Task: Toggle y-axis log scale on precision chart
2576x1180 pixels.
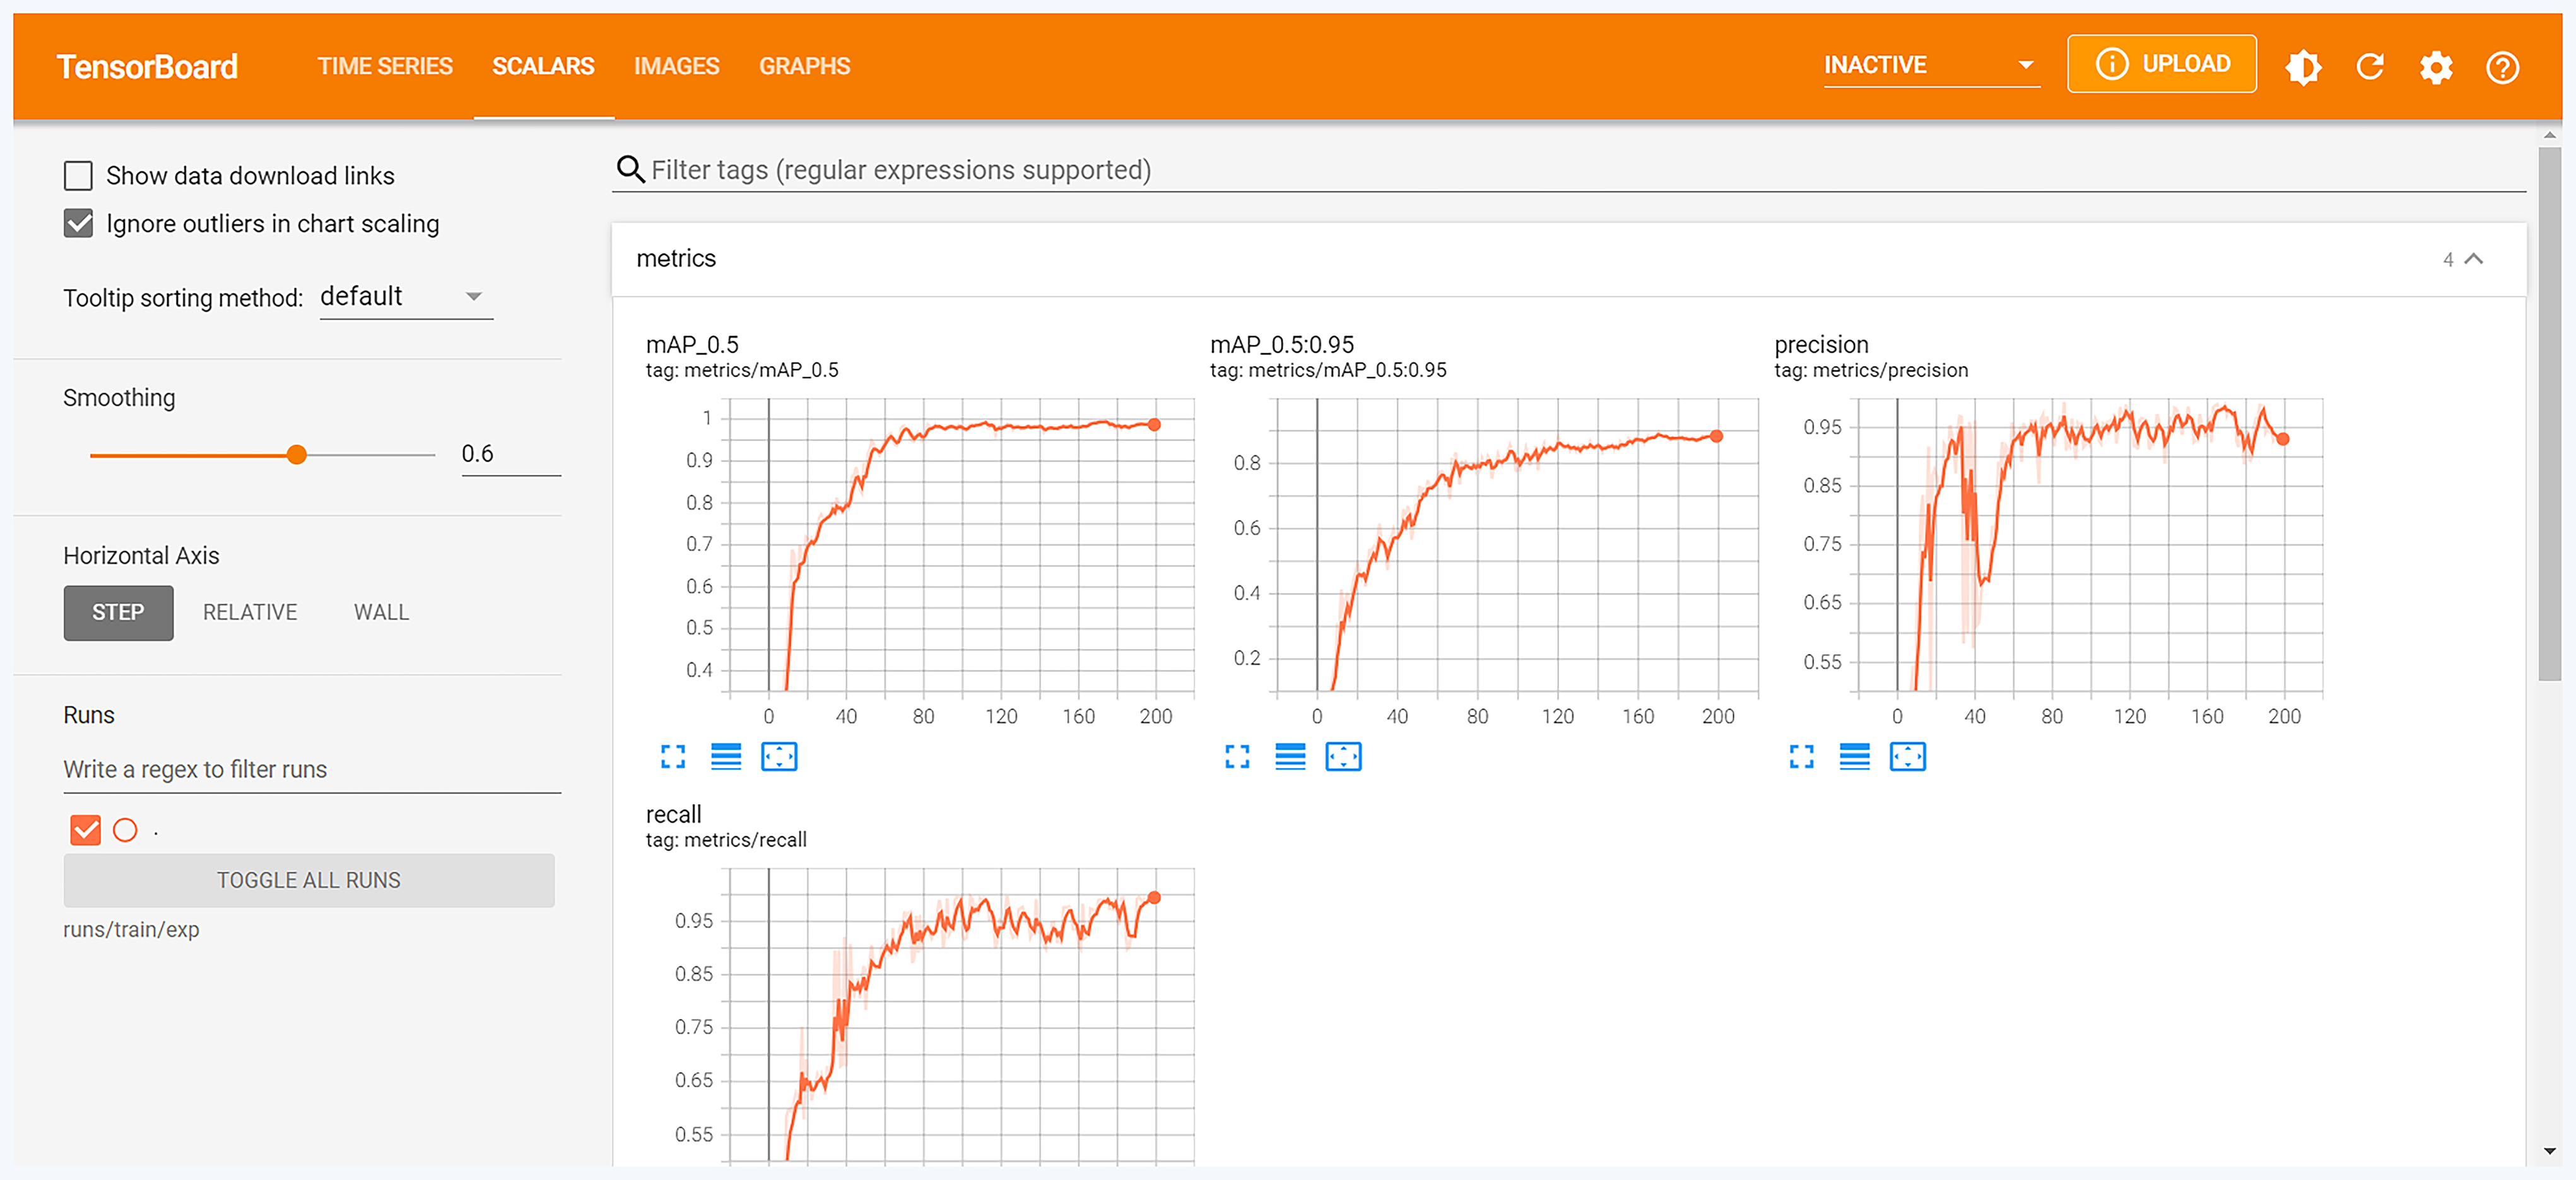Action: pos(1854,757)
